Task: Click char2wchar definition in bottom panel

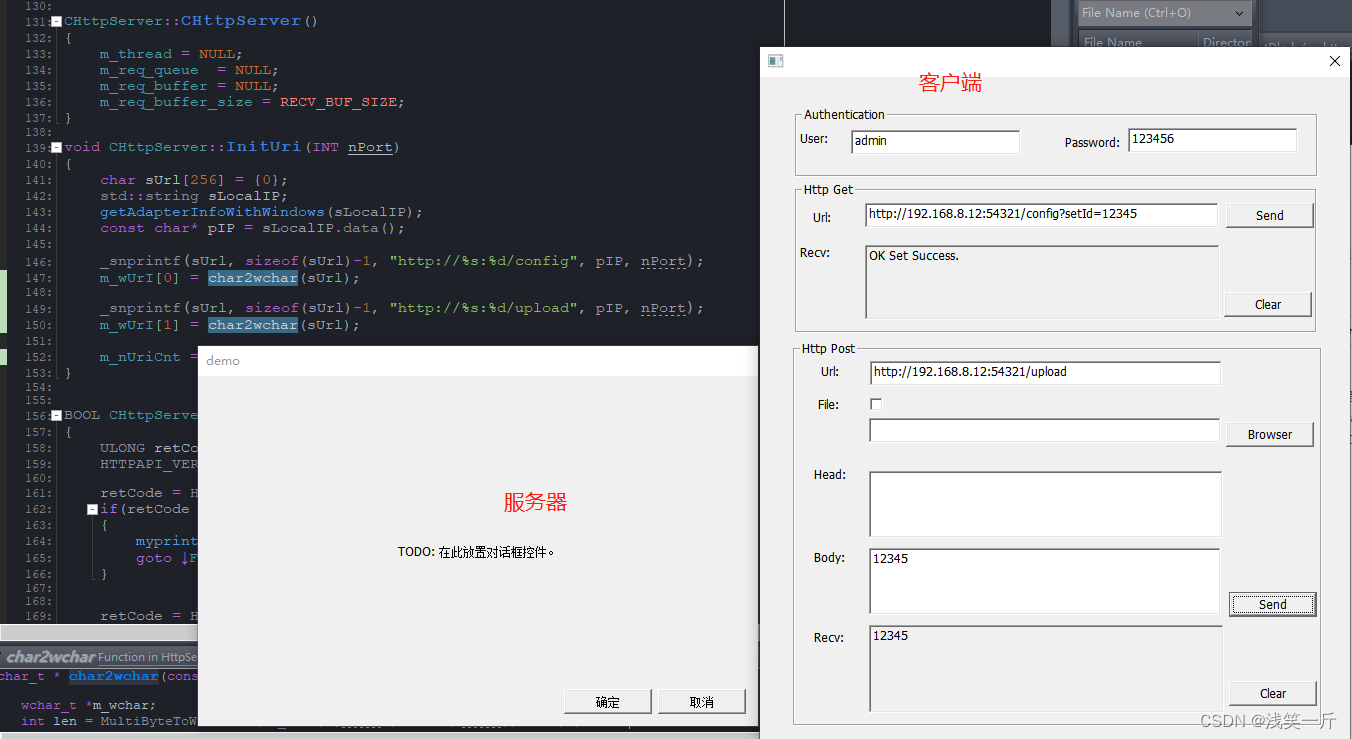Action: coord(113,677)
